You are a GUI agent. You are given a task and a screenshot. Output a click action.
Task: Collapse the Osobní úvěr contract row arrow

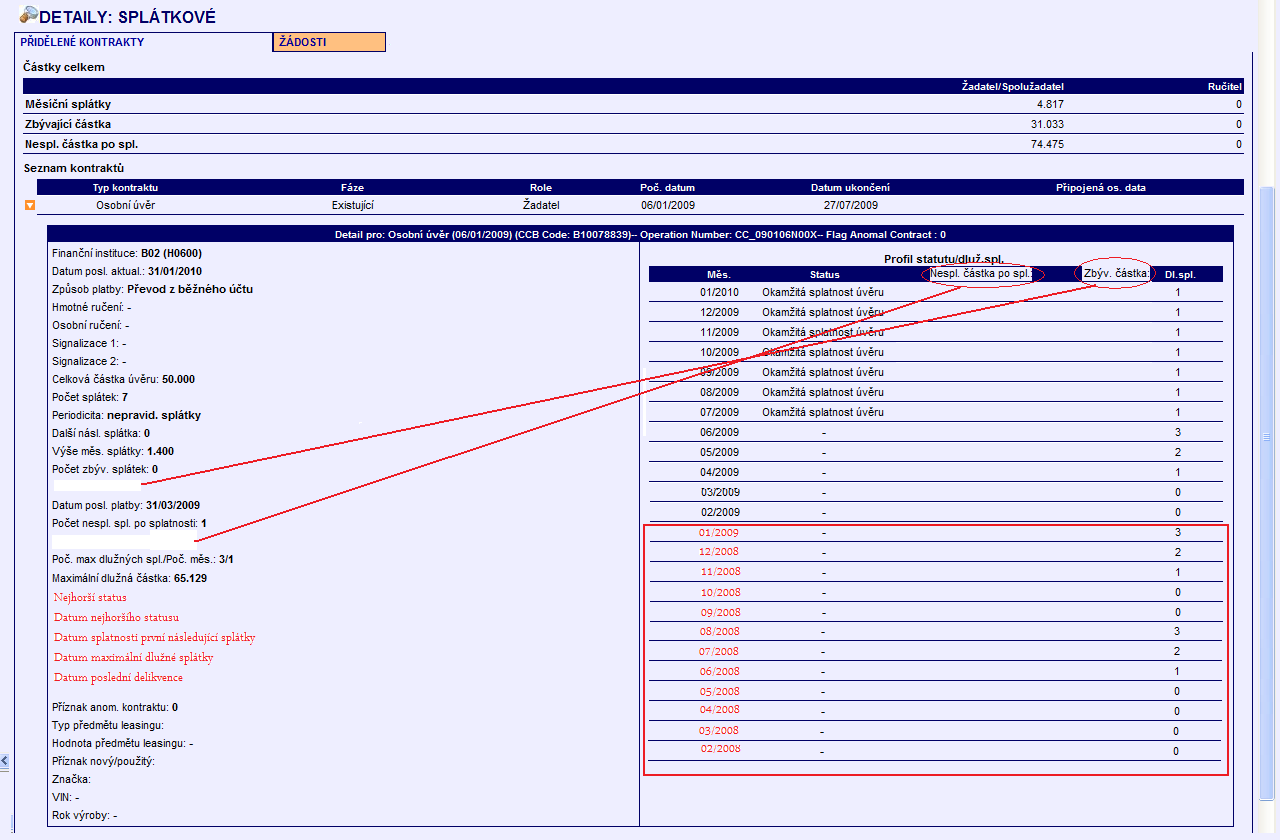30,205
